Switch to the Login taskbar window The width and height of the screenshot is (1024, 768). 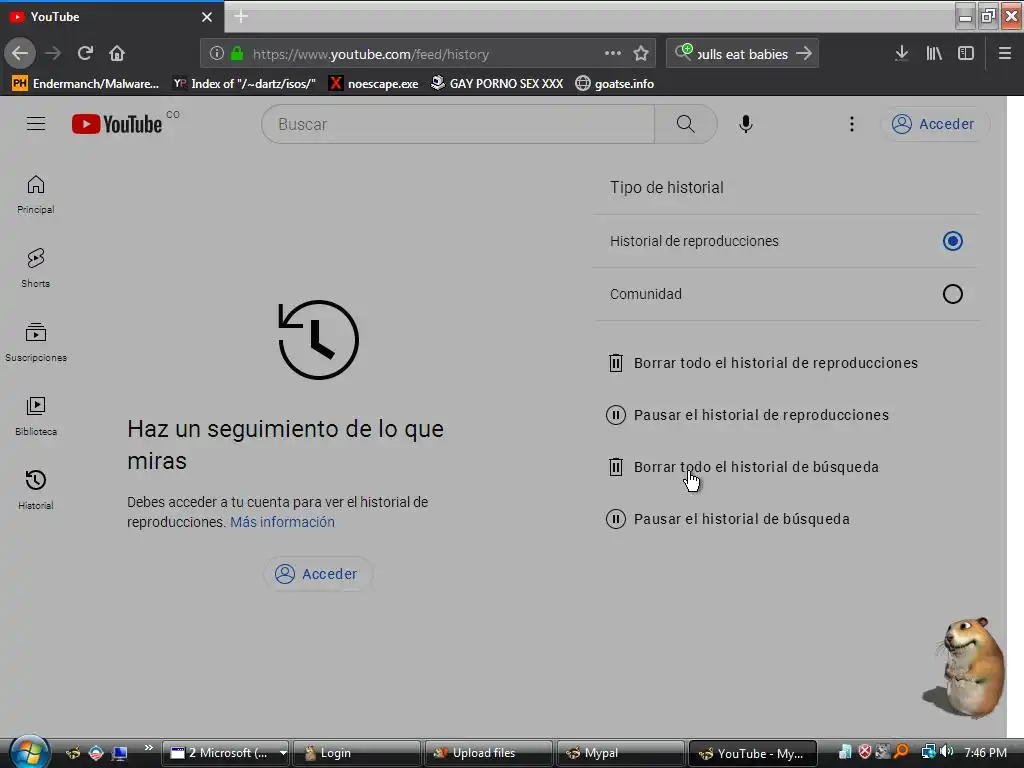(357, 753)
